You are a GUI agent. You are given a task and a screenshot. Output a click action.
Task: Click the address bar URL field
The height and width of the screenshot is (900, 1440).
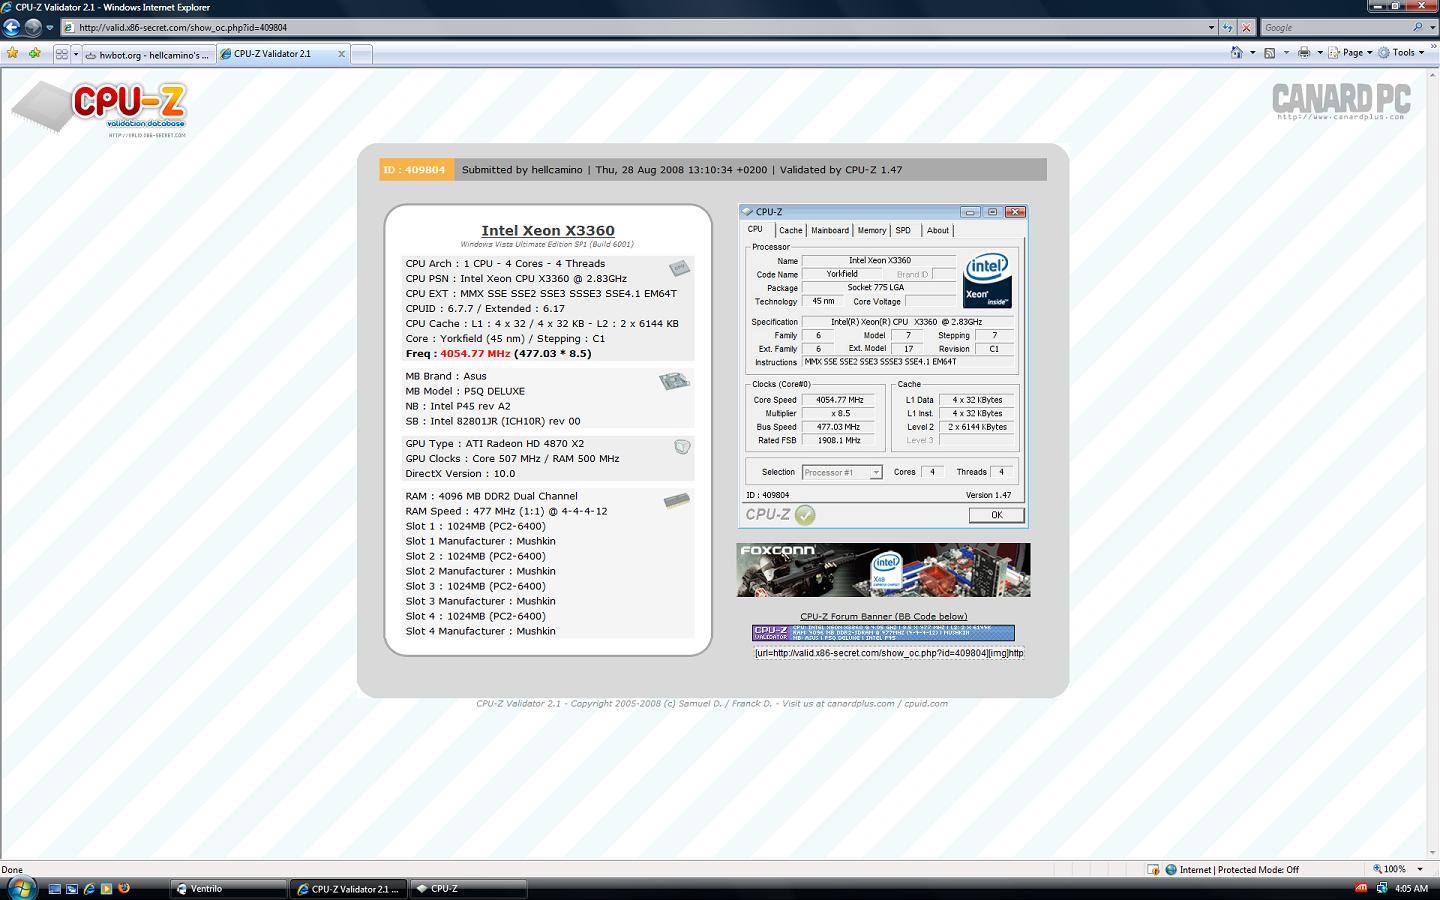[640, 27]
